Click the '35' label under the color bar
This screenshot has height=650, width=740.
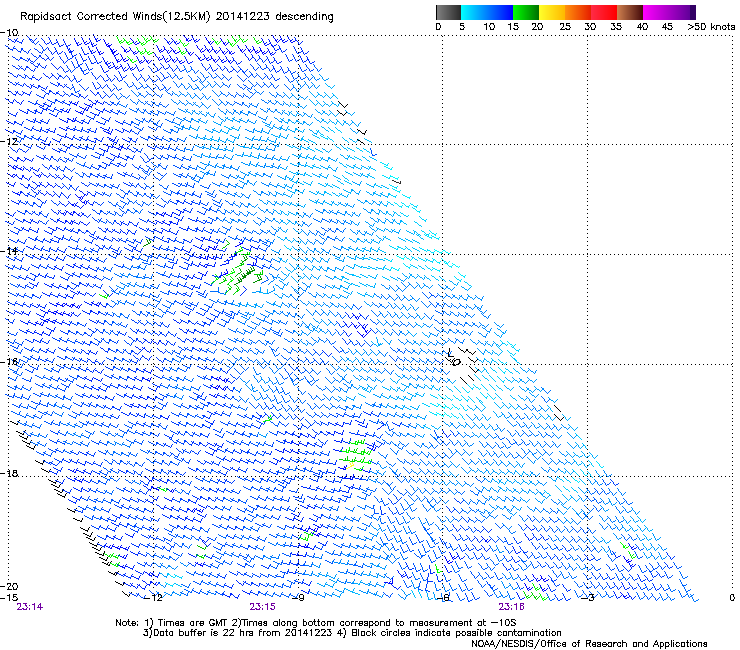coord(616,27)
